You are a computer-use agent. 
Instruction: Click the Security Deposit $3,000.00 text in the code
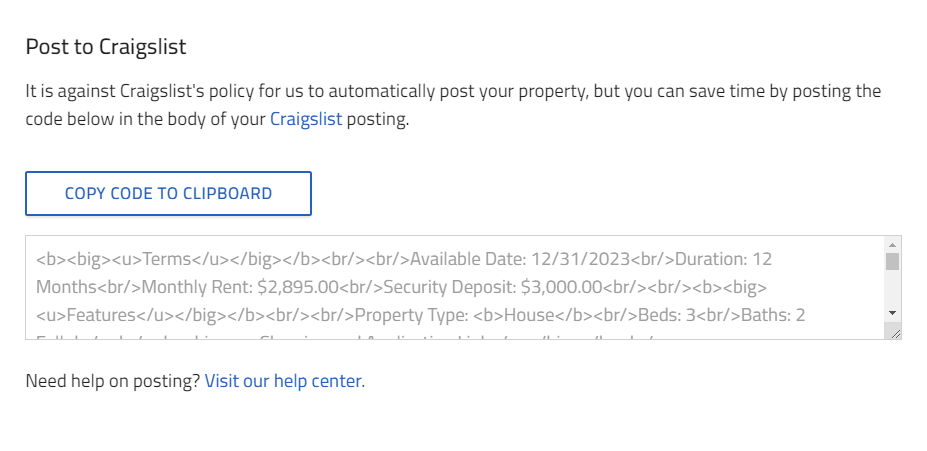click(492, 287)
